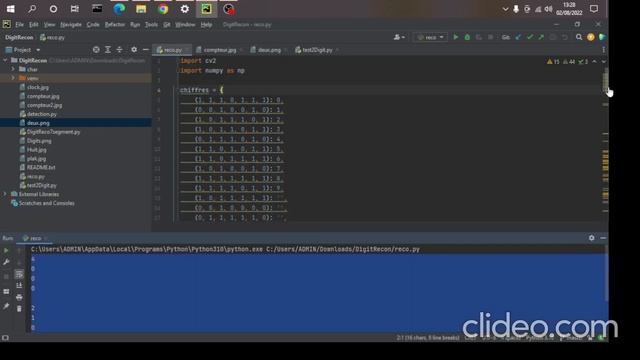Image resolution: width=640 pixels, height=360 pixels.
Task: Select clock.jpg in project tree
Action: [x=38, y=87]
